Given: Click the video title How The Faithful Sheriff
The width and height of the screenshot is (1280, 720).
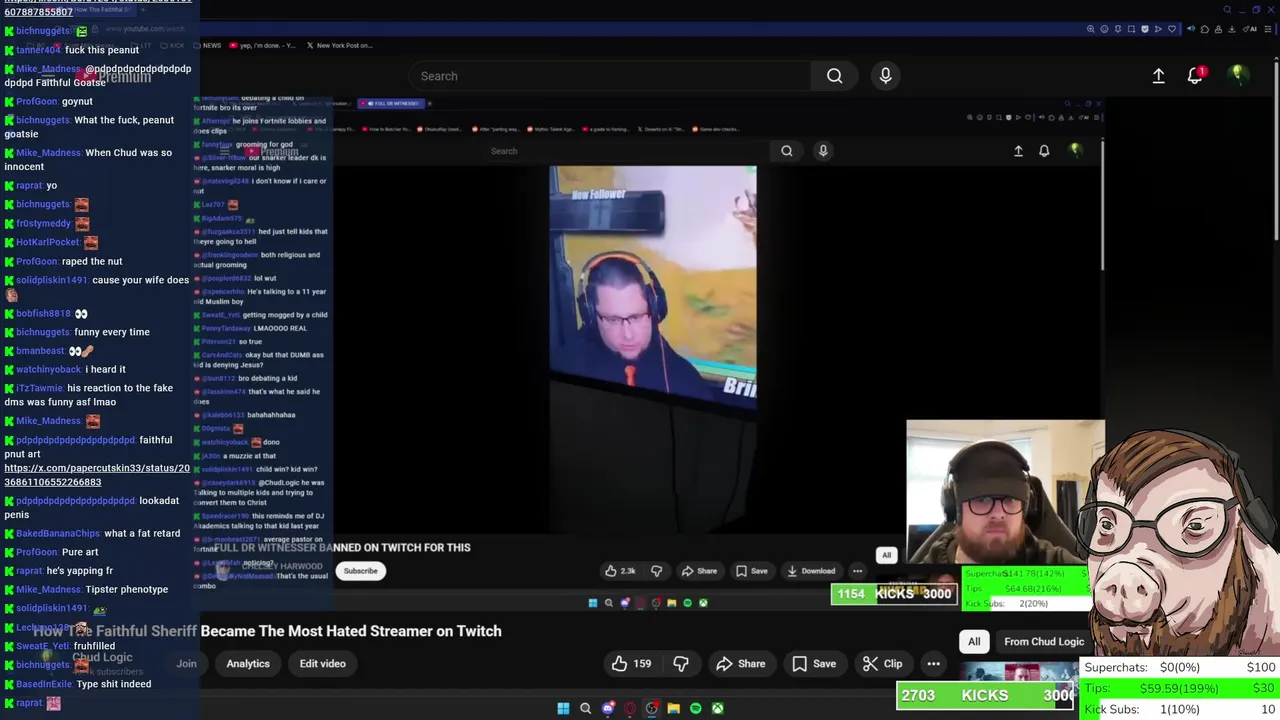Looking at the screenshot, I should (x=267, y=631).
